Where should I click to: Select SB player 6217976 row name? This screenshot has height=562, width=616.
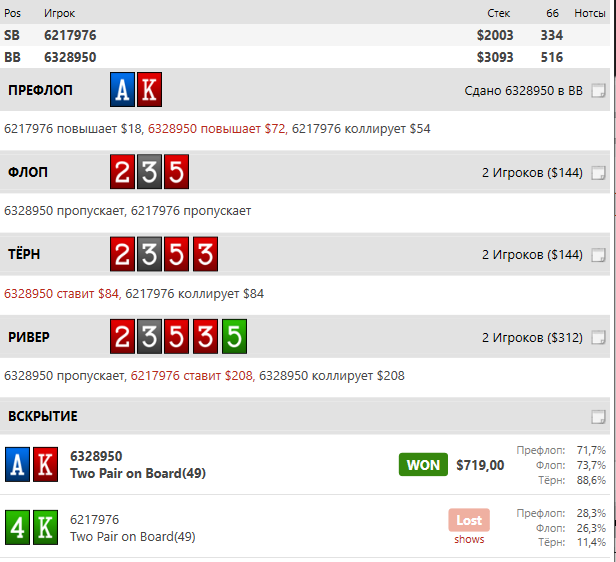70,35
